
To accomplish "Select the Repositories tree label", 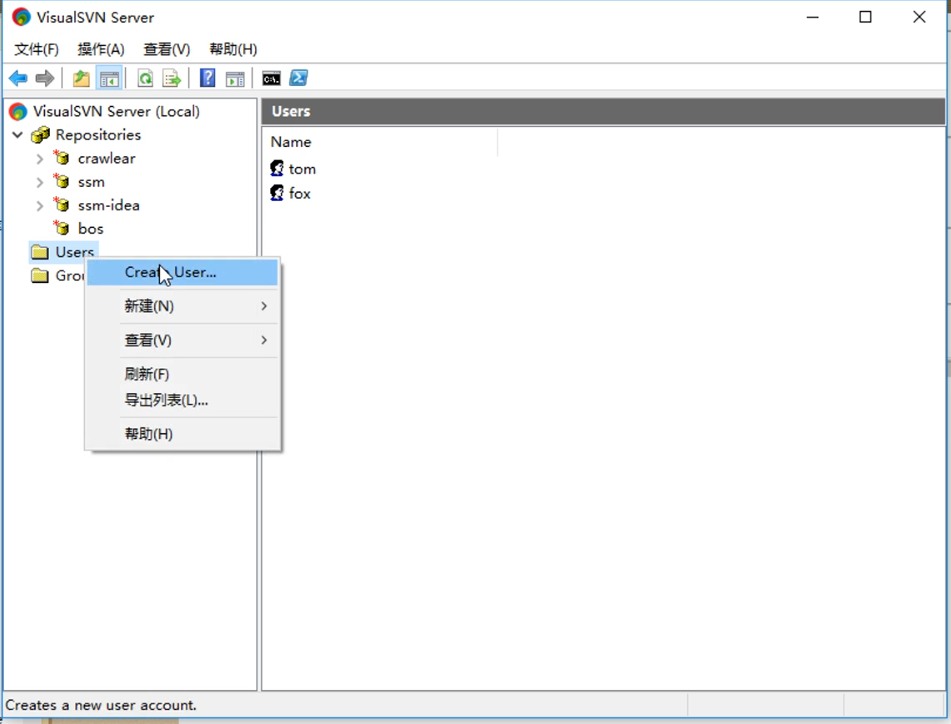I will coord(98,135).
